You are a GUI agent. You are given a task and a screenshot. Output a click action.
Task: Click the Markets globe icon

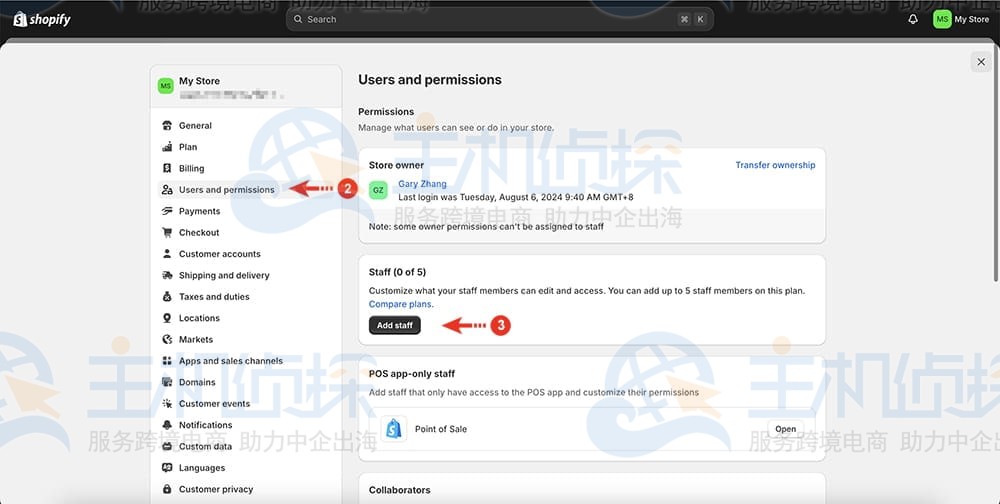click(x=167, y=339)
